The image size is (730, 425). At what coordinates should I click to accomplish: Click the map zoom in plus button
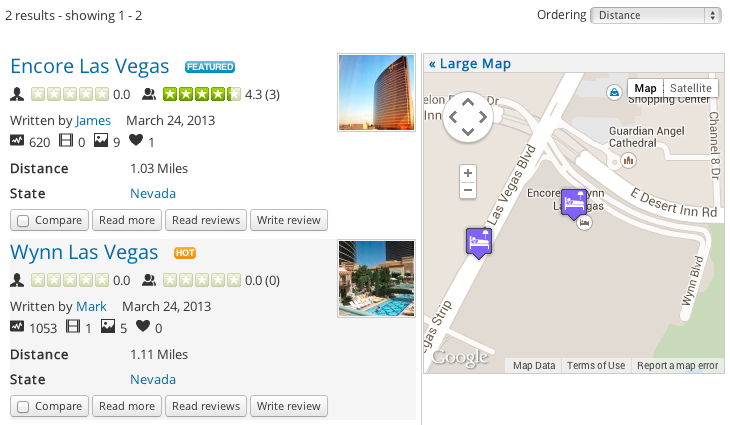468,173
